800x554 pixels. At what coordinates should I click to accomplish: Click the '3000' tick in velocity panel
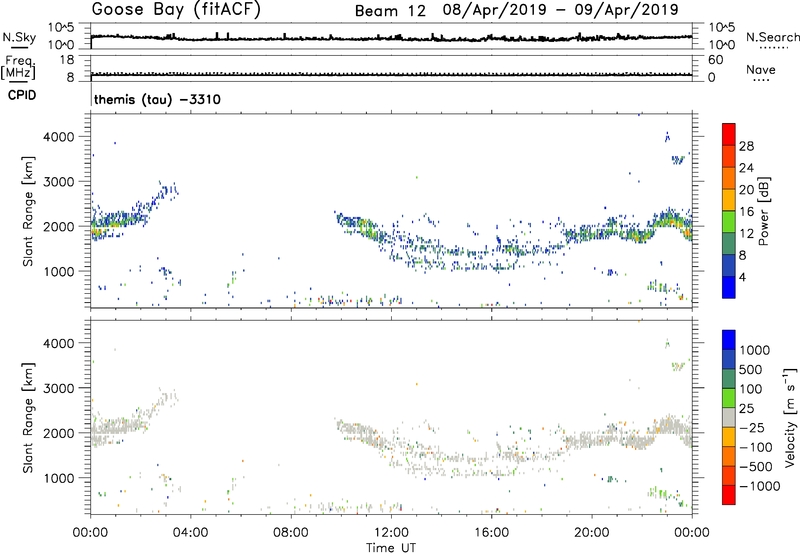(58, 388)
